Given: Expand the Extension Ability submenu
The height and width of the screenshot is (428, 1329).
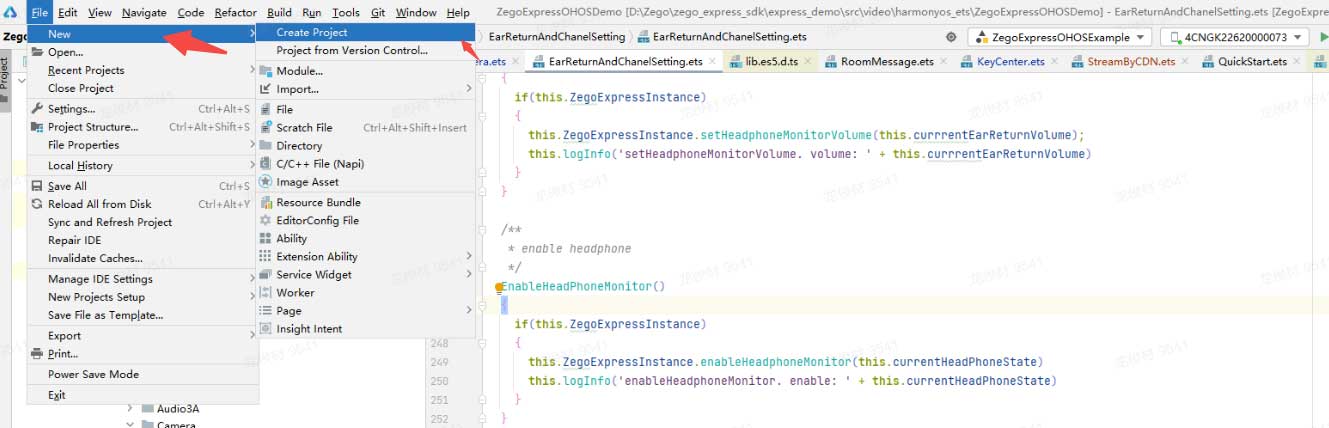Looking at the screenshot, I should pyautogui.click(x=316, y=257).
